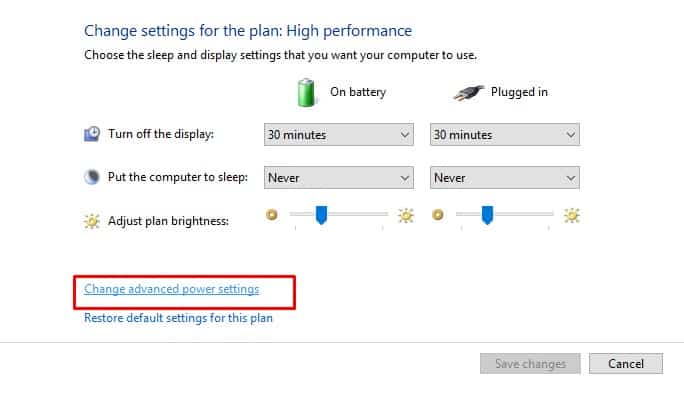Click the Cancel button
Viewport: 684px width, 394px height.
tap(626, 363)
